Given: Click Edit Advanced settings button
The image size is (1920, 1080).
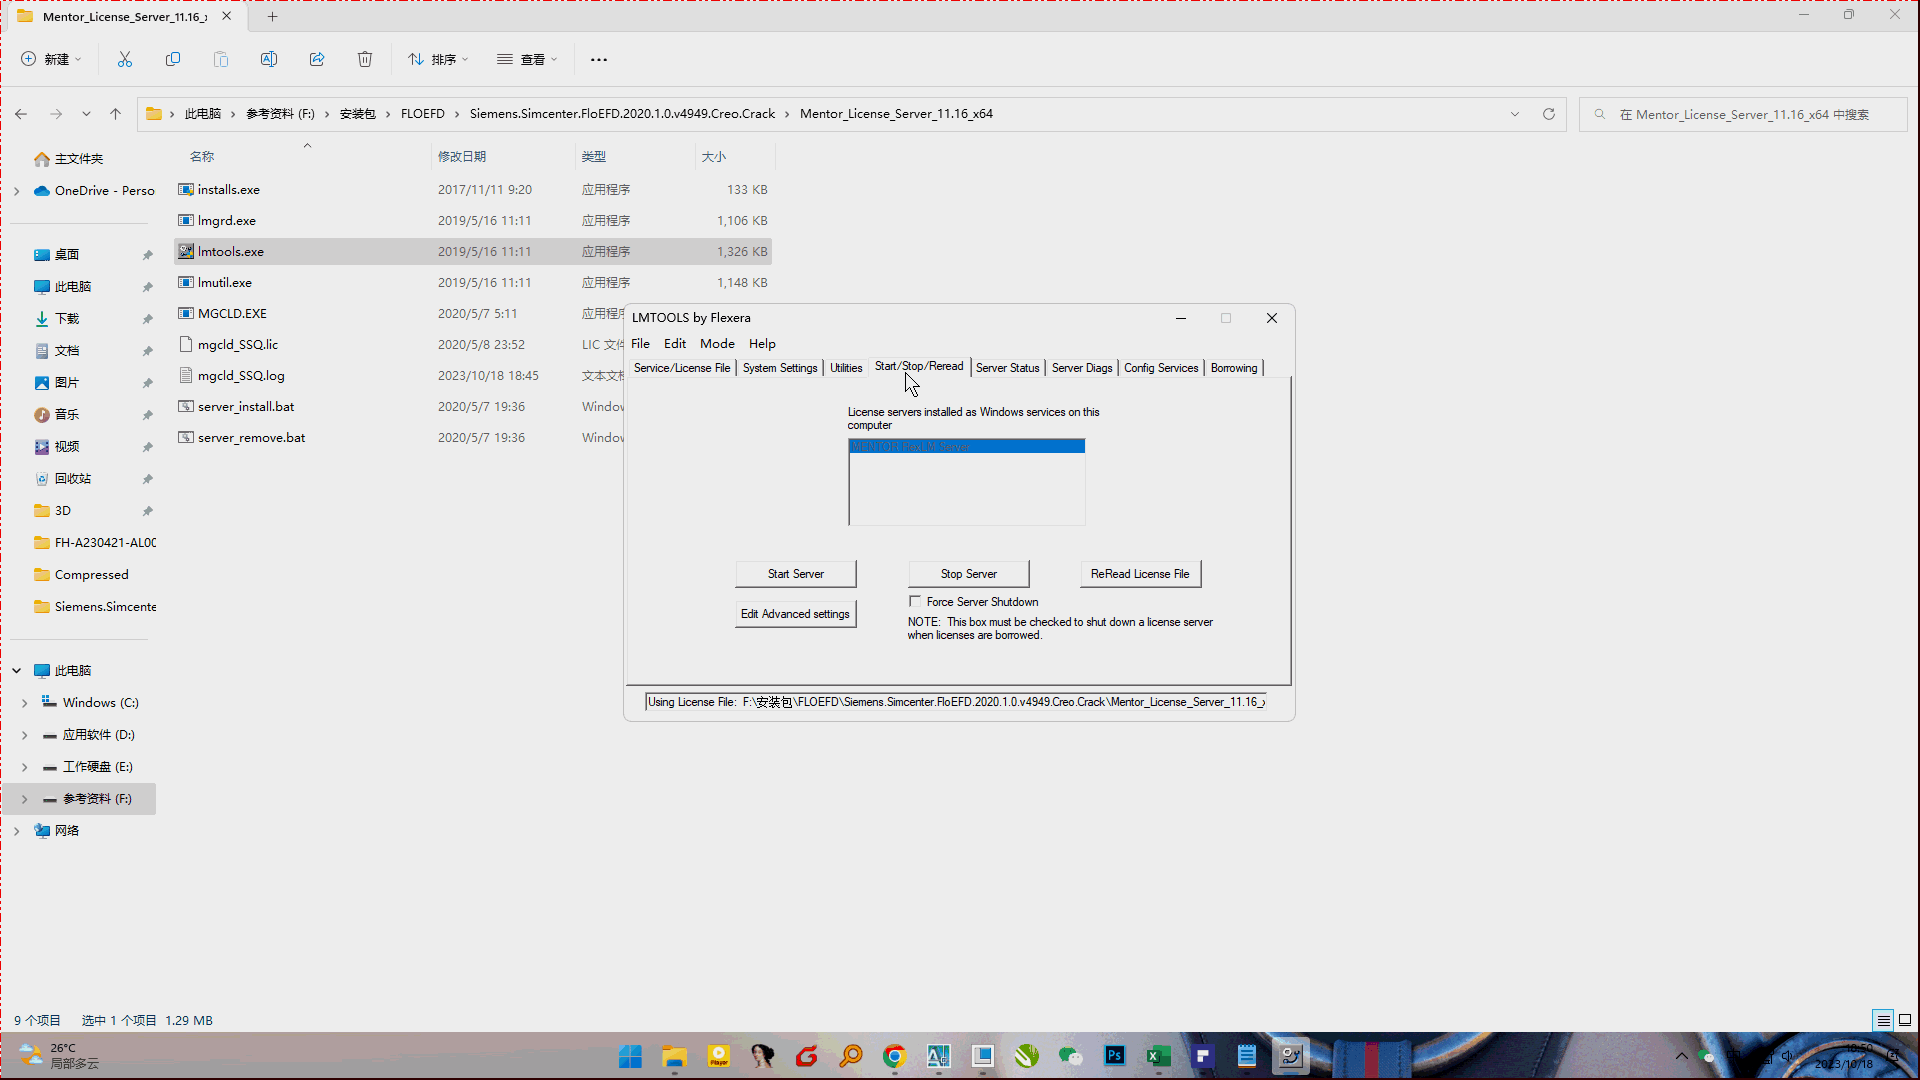Looking at the screenshot, I should 796,614.
